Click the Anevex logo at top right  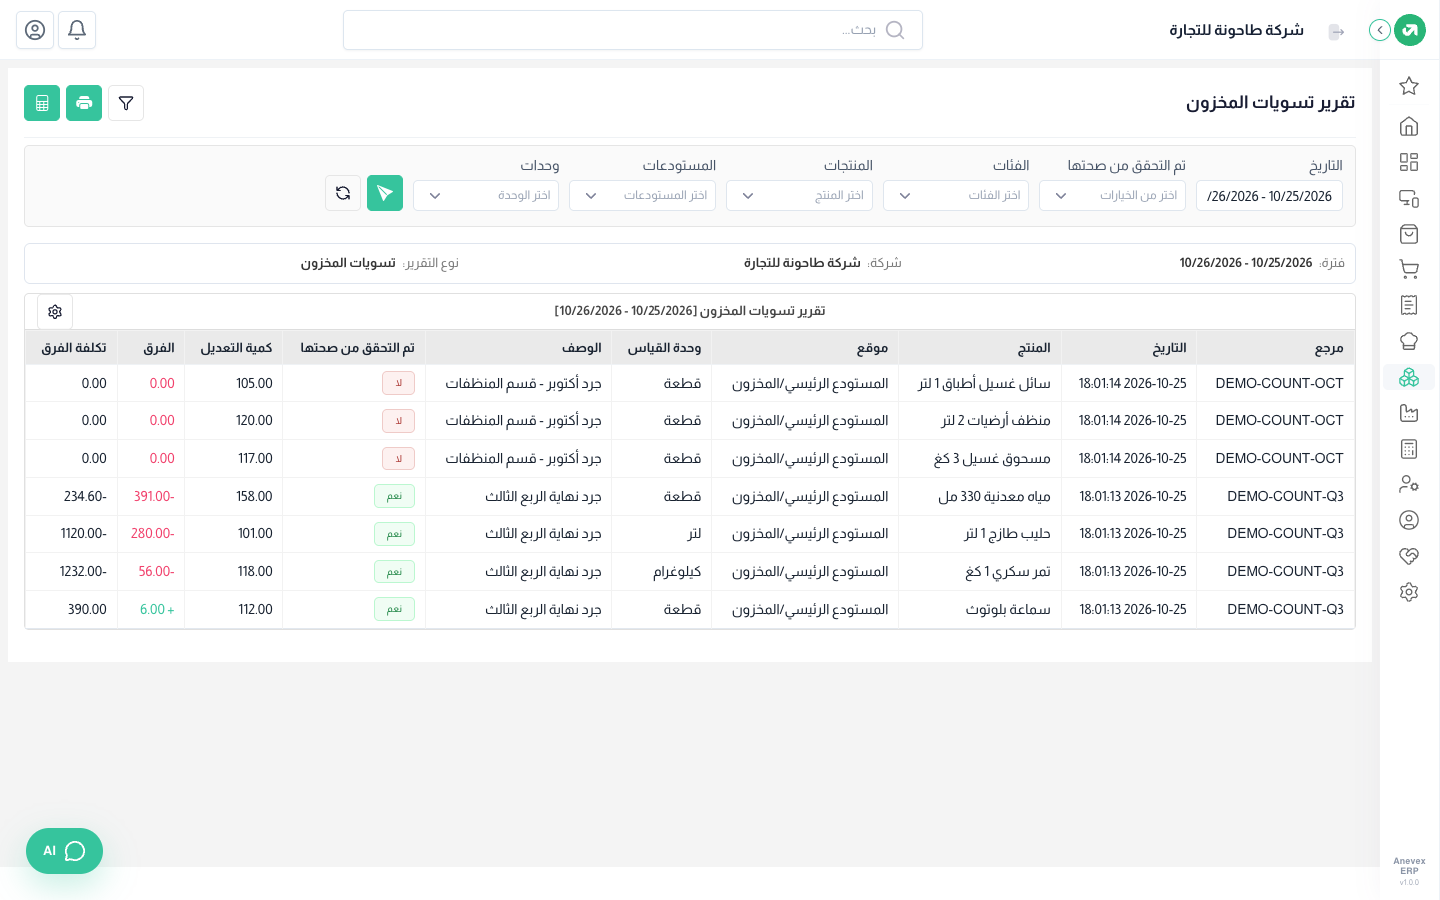[x=1410, y=30]
